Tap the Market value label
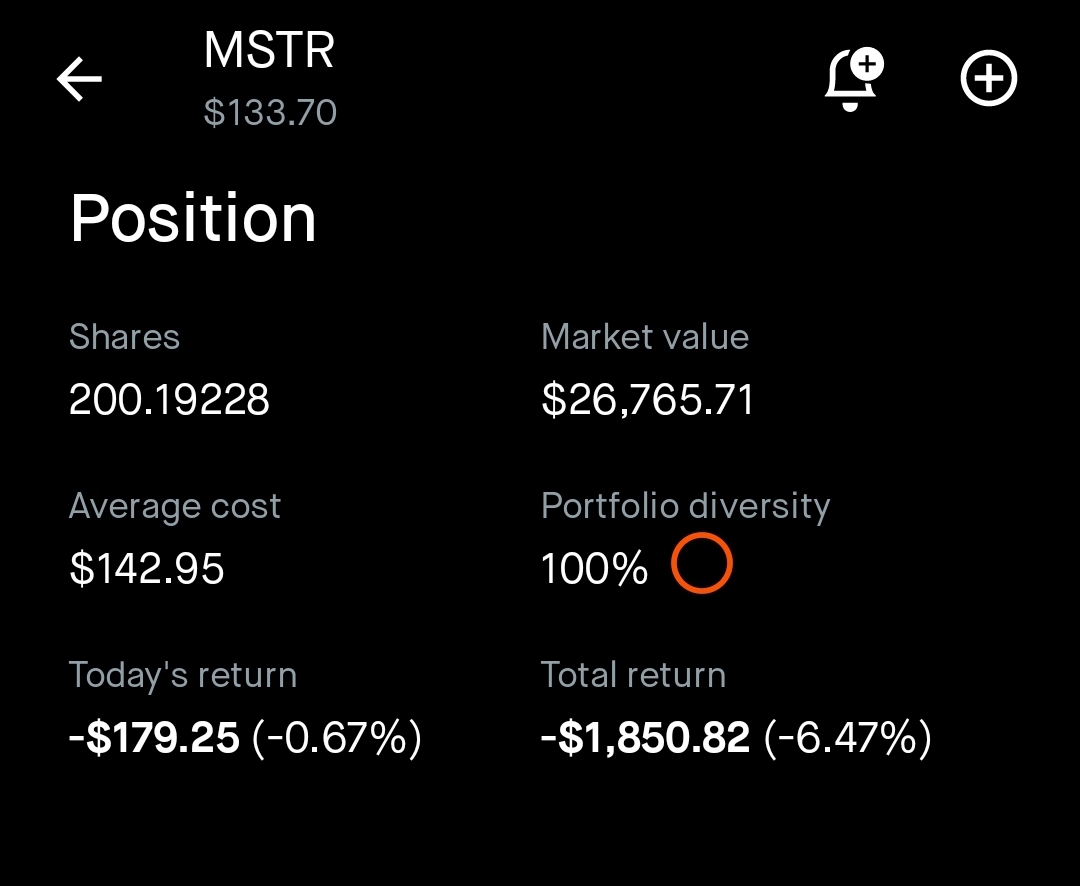 [644, 337]
